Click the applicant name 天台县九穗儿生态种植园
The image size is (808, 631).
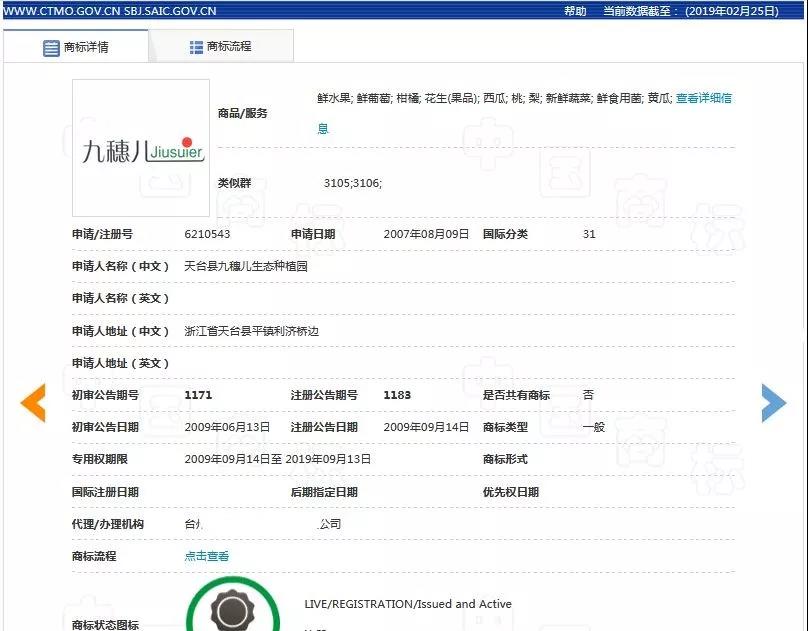coord(246,266)
